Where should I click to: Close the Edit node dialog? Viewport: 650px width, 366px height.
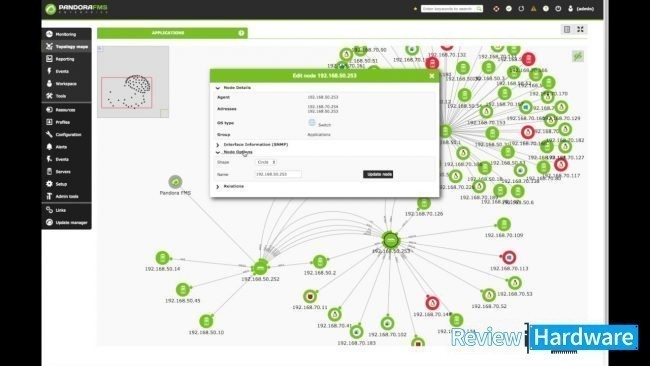432,76
